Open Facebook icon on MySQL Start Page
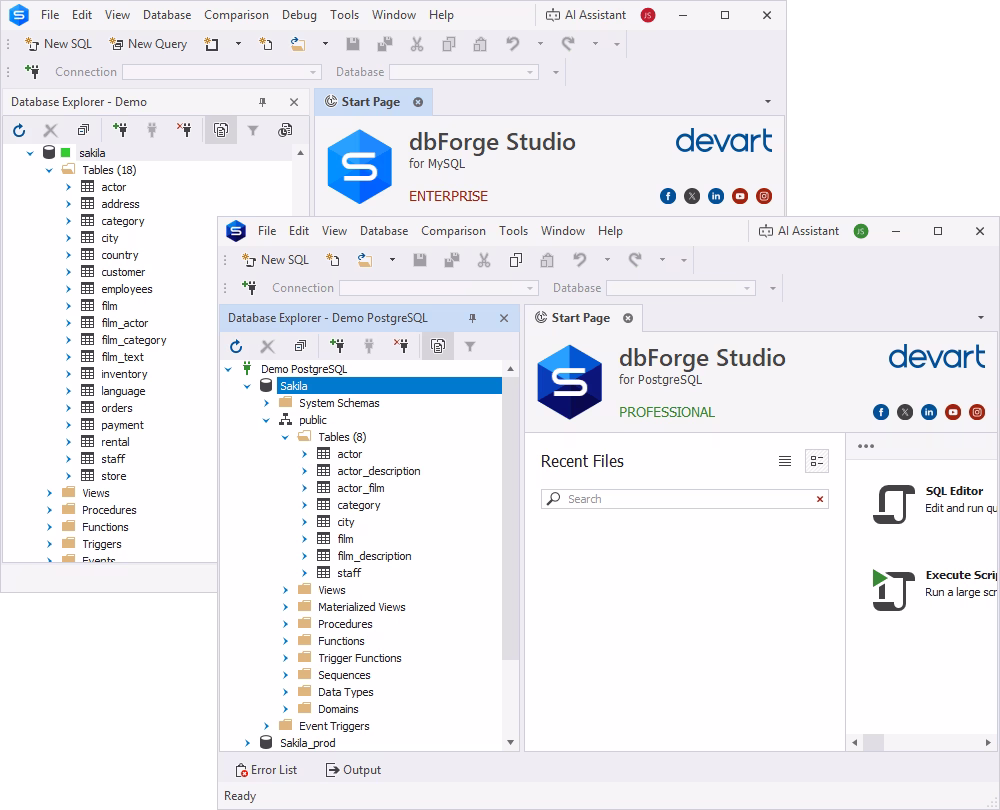 point(668,196)
